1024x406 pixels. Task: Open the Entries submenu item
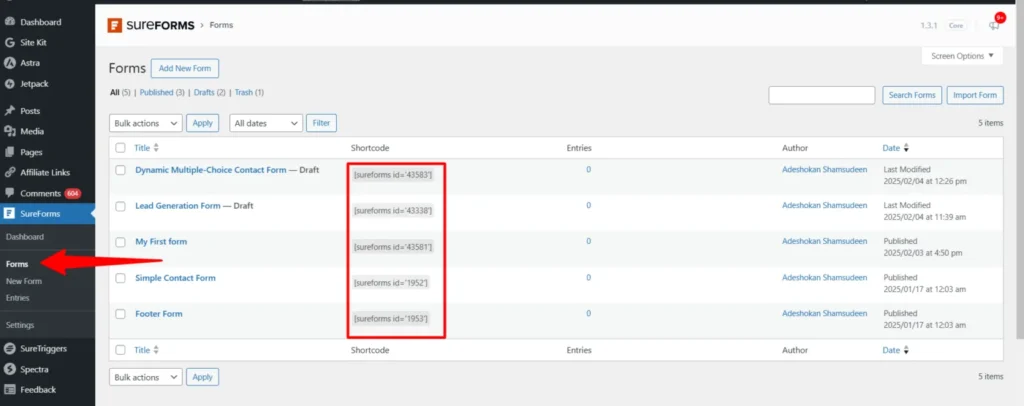pos(18,298)
